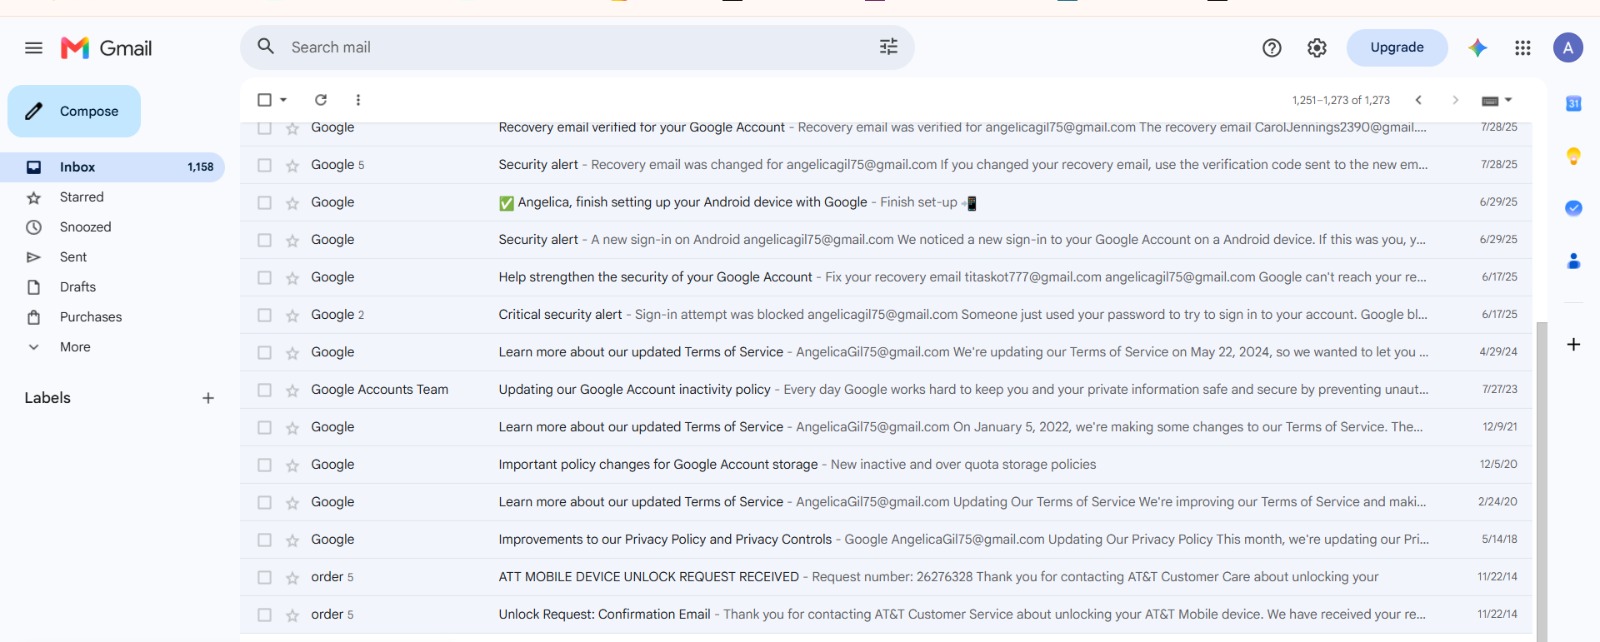The image size is (1600, 642).
Task: Go to newer messages page
Action: point(1418,100)
